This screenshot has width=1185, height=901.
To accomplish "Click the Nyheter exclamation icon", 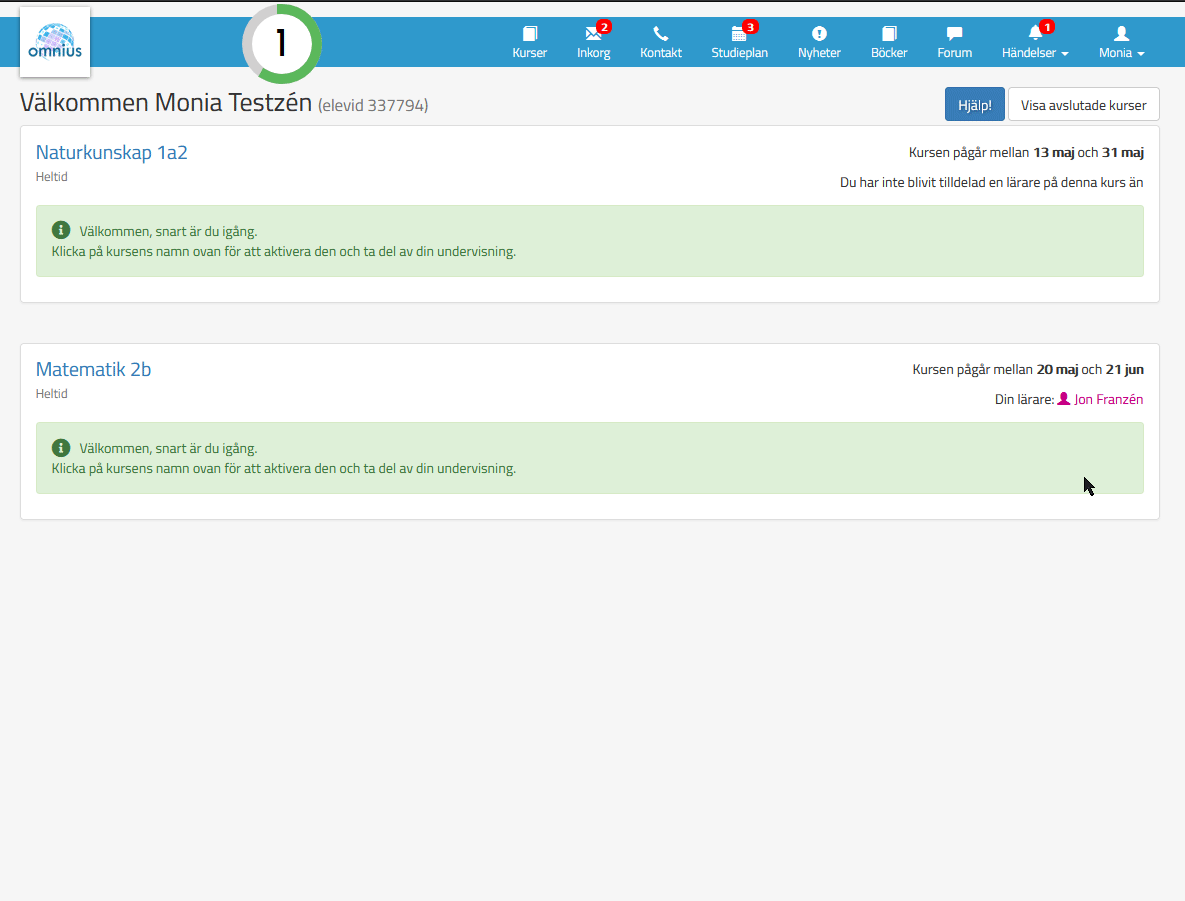I will coord(819,34).
